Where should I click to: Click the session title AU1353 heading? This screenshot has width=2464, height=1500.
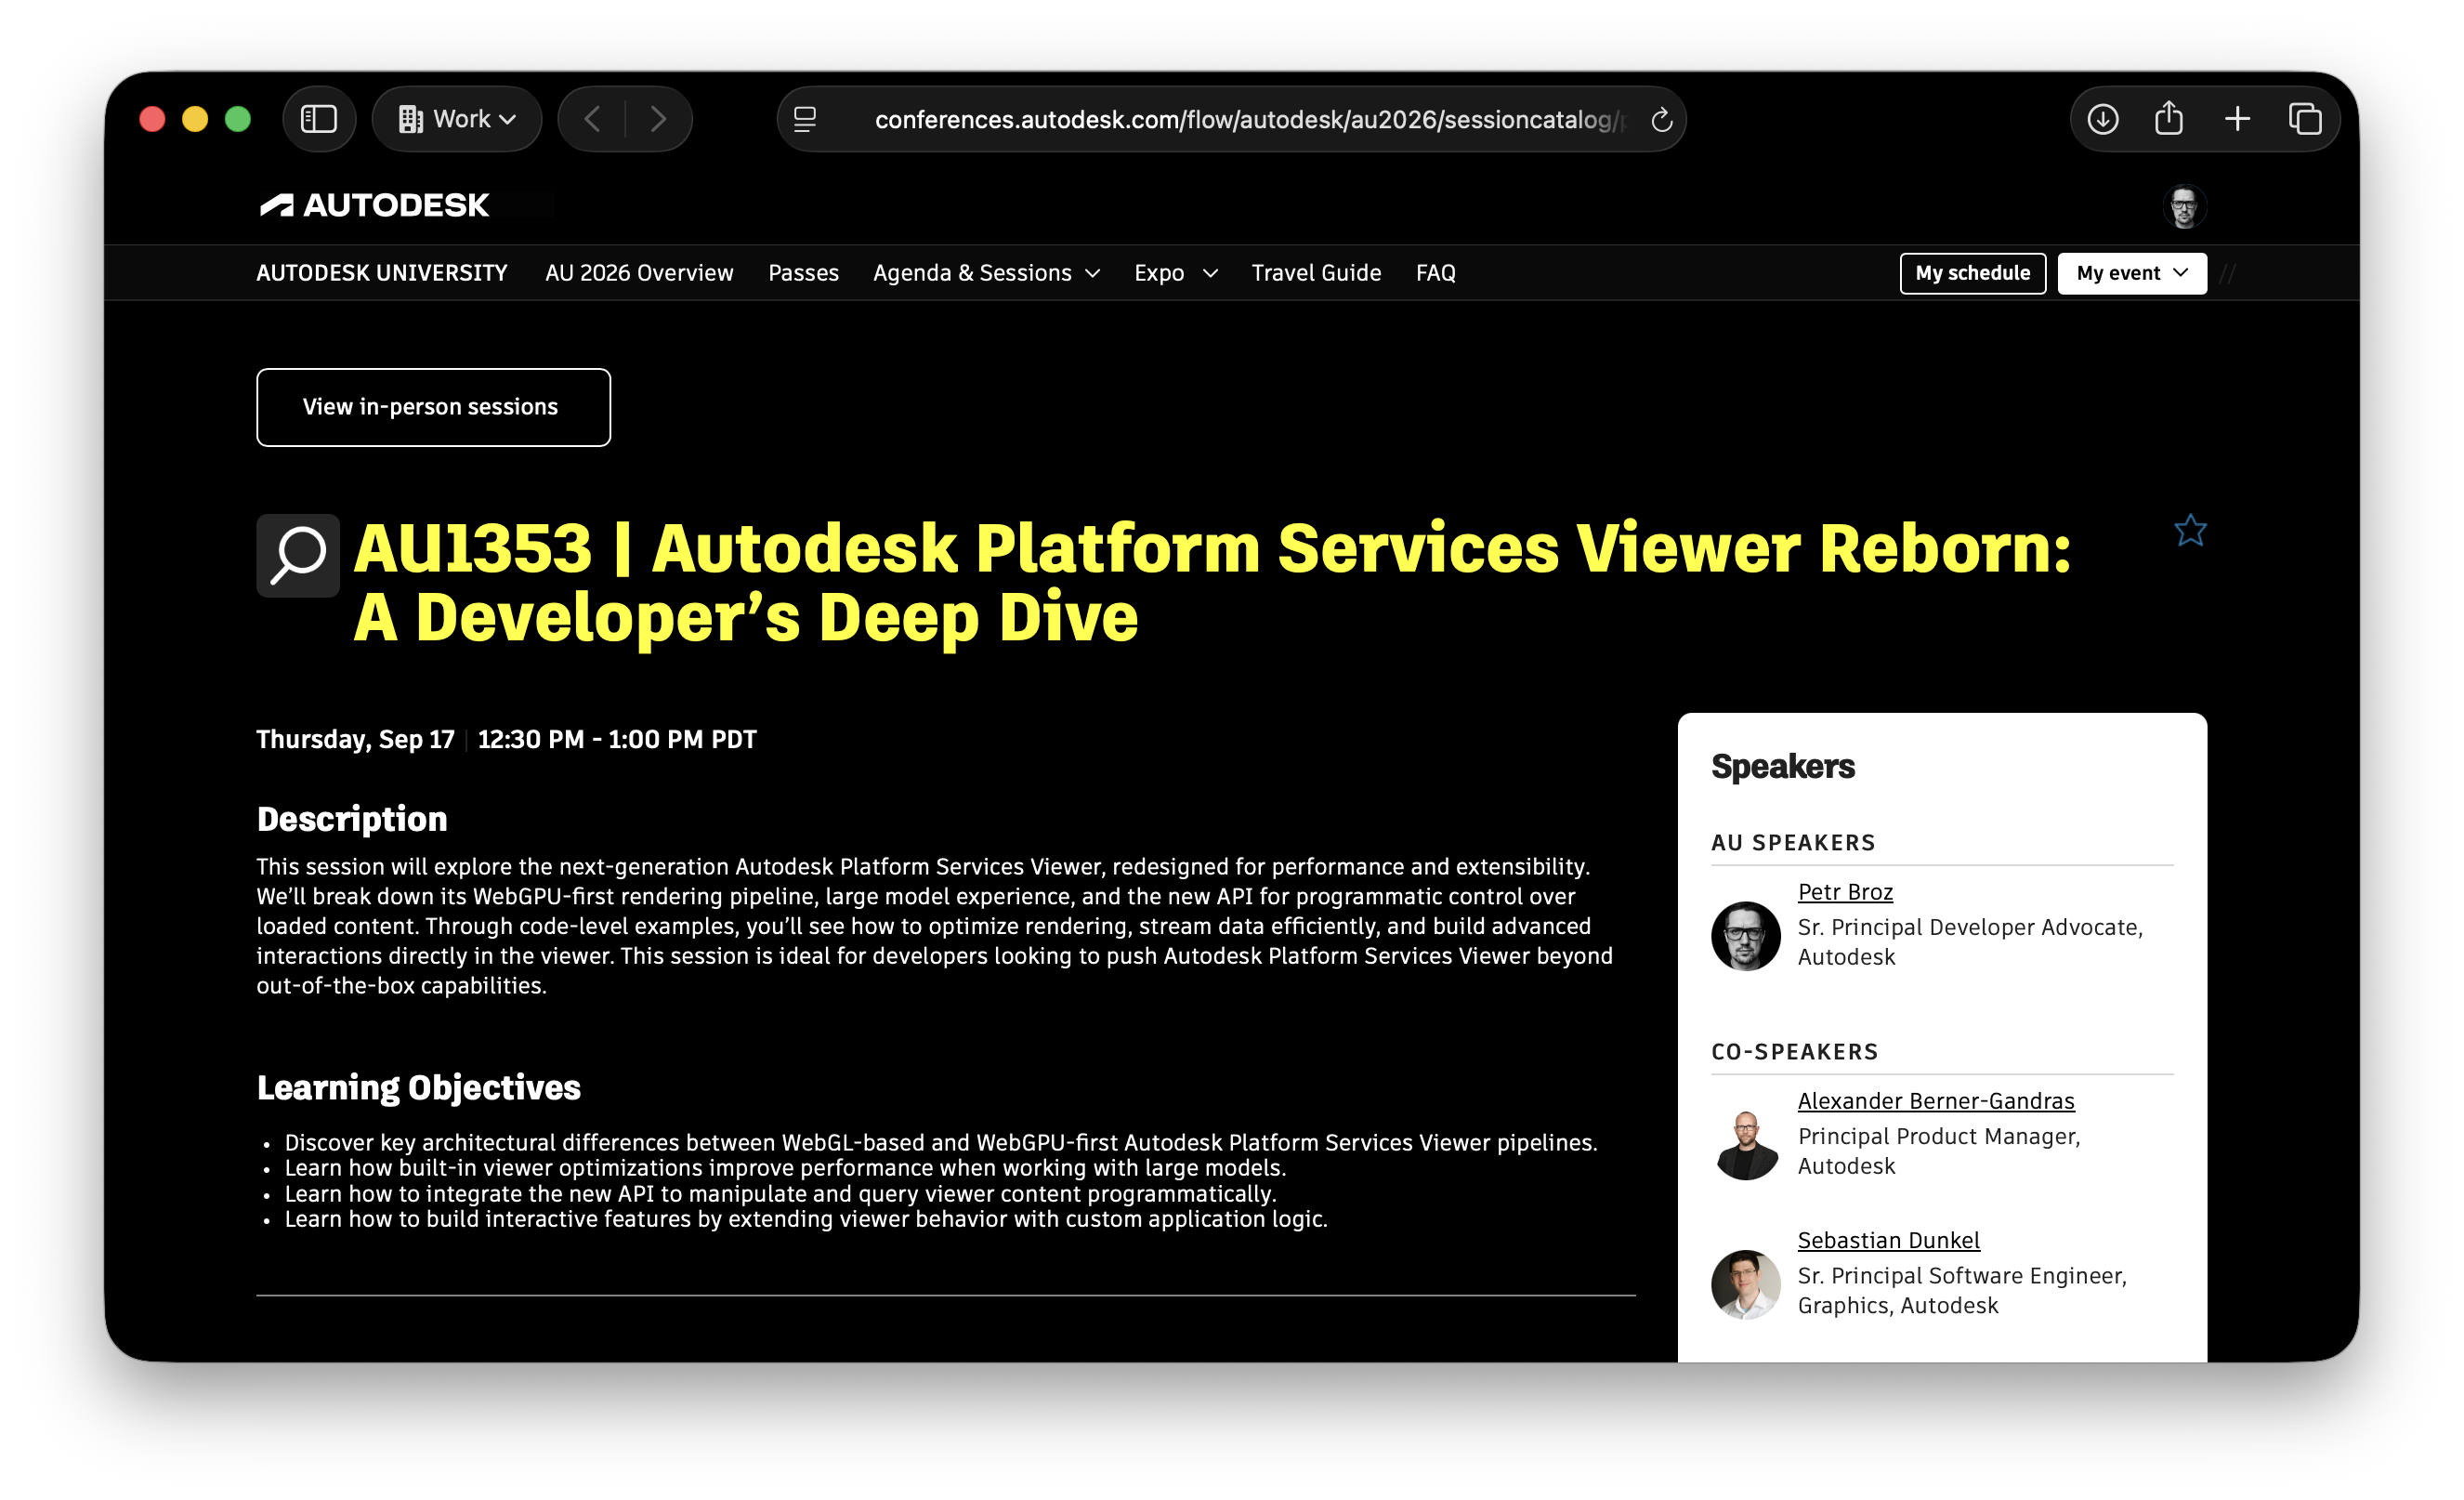pos(1211,582)
